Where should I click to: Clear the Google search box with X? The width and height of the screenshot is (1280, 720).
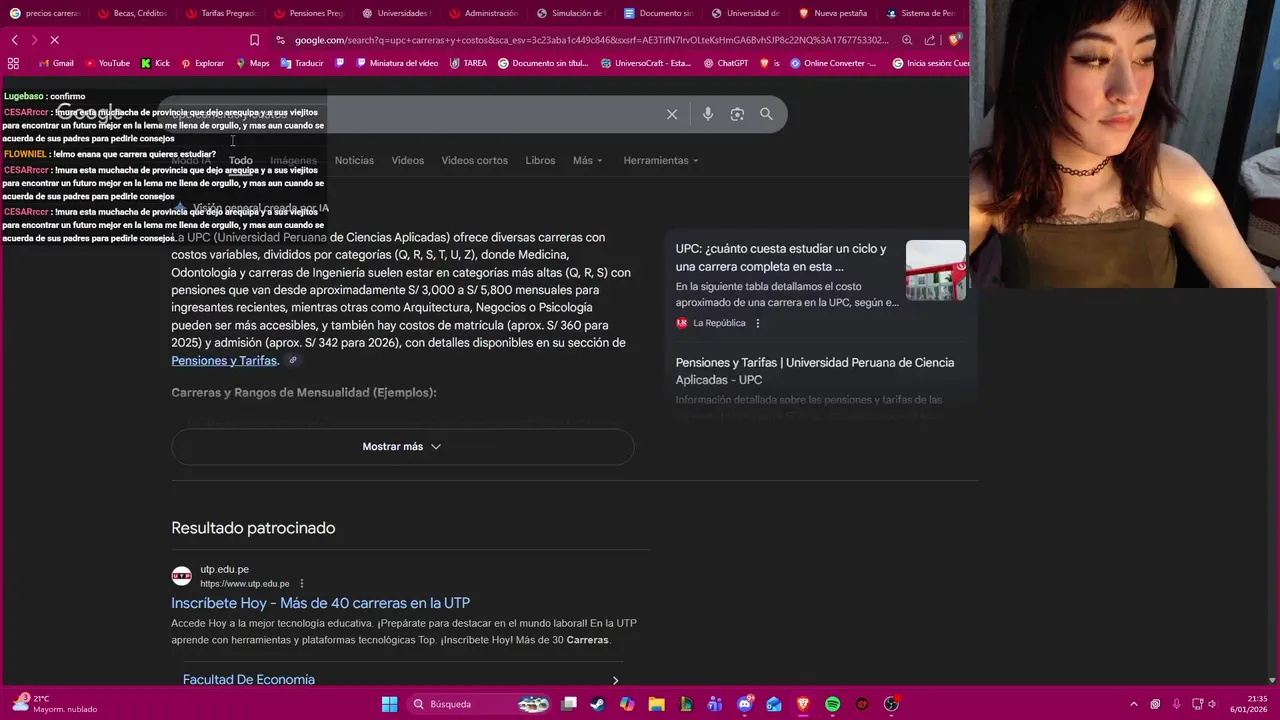[672, 114]
